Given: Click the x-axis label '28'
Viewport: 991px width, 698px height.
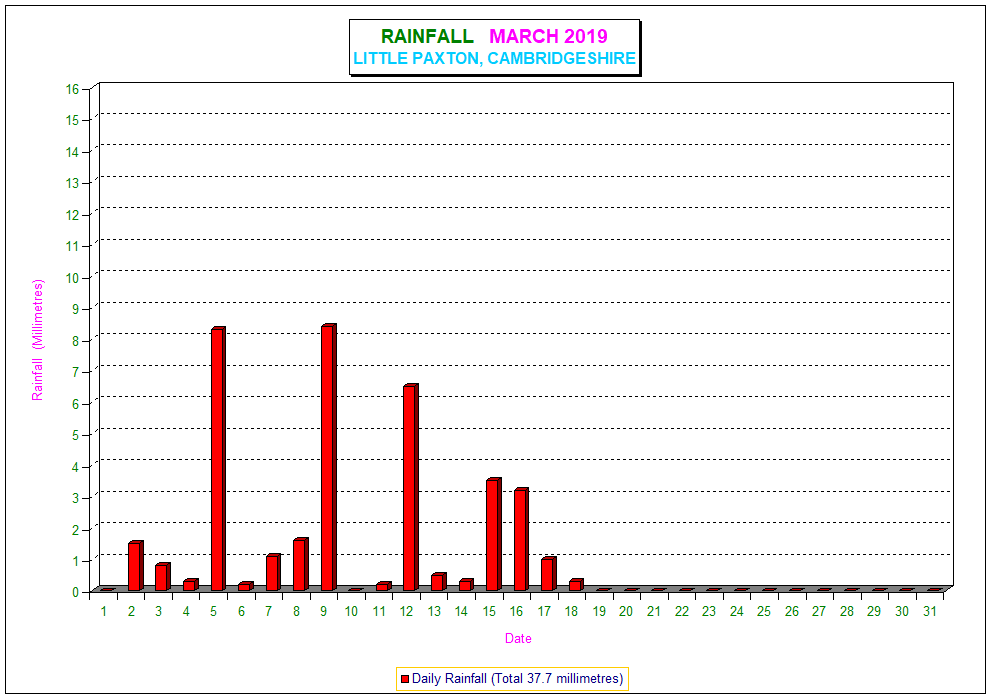Looking at the screenshot, I should pyautogui.click(x=847, y=611).
